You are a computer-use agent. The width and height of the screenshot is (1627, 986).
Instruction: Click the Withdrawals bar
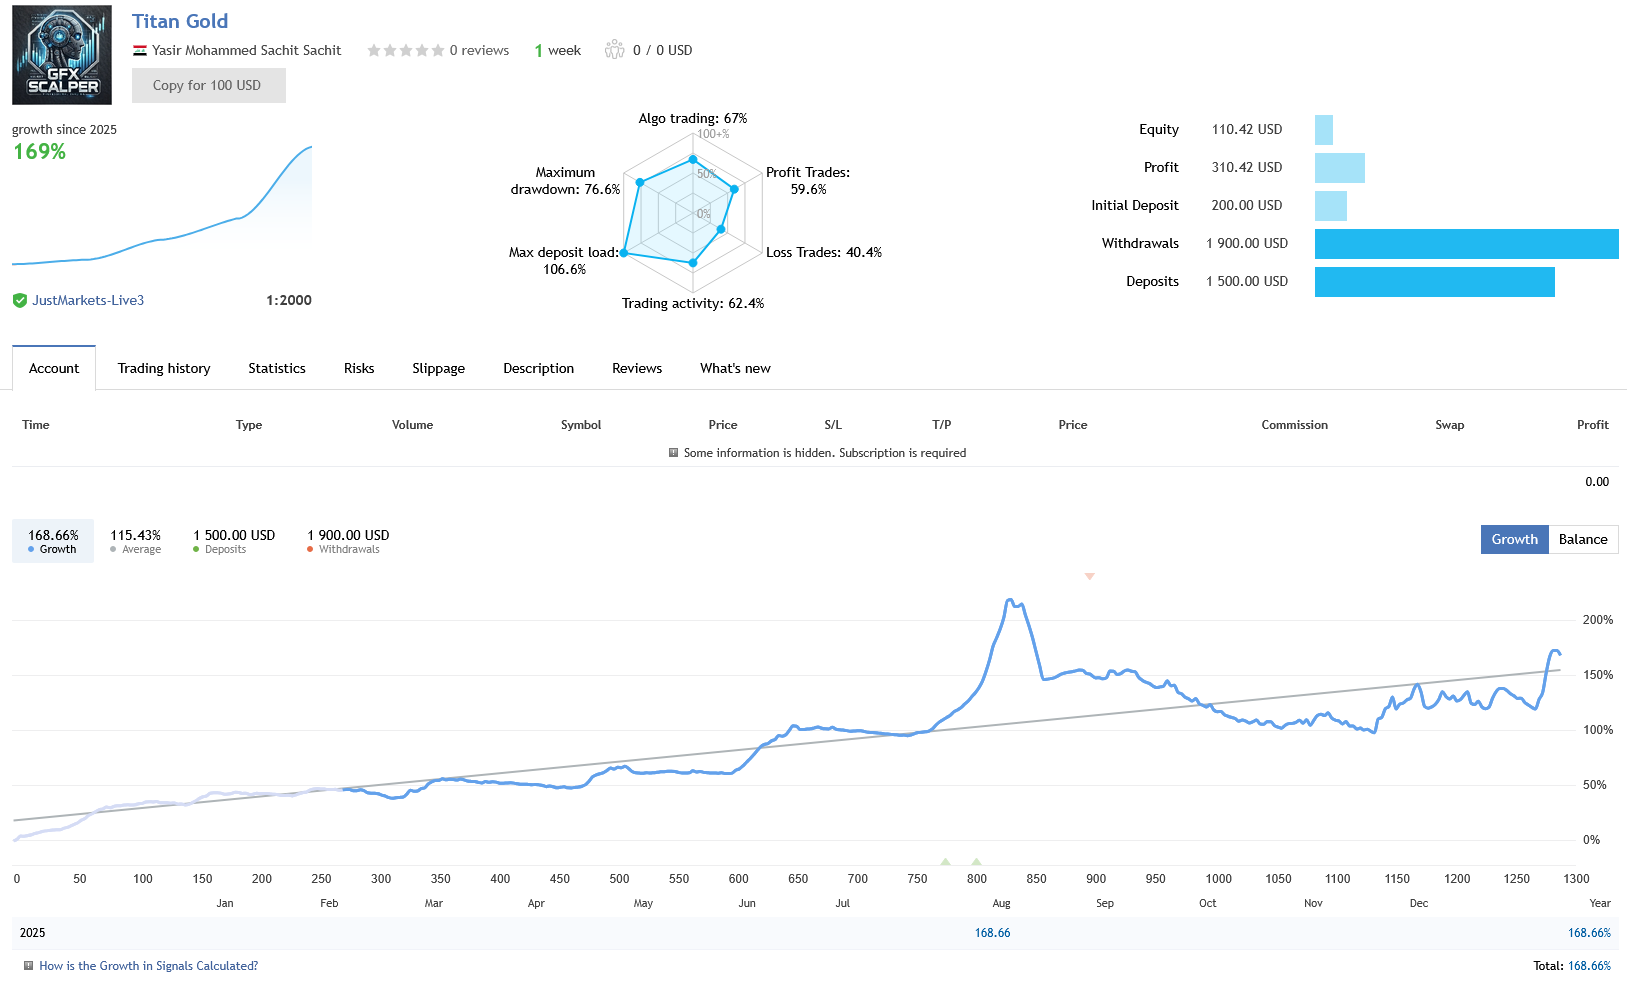point(1467,244)
